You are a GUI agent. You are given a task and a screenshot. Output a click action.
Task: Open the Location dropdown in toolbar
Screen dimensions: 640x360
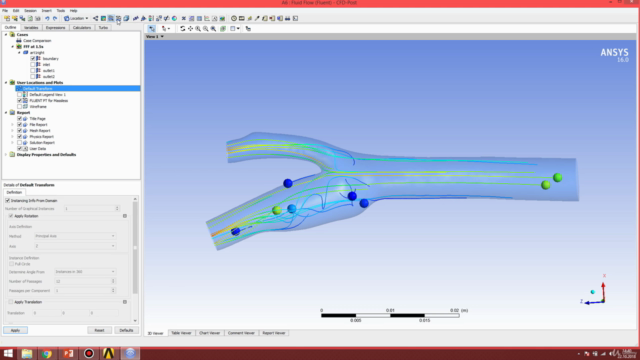pyautogui.click(x=76, y=18)
